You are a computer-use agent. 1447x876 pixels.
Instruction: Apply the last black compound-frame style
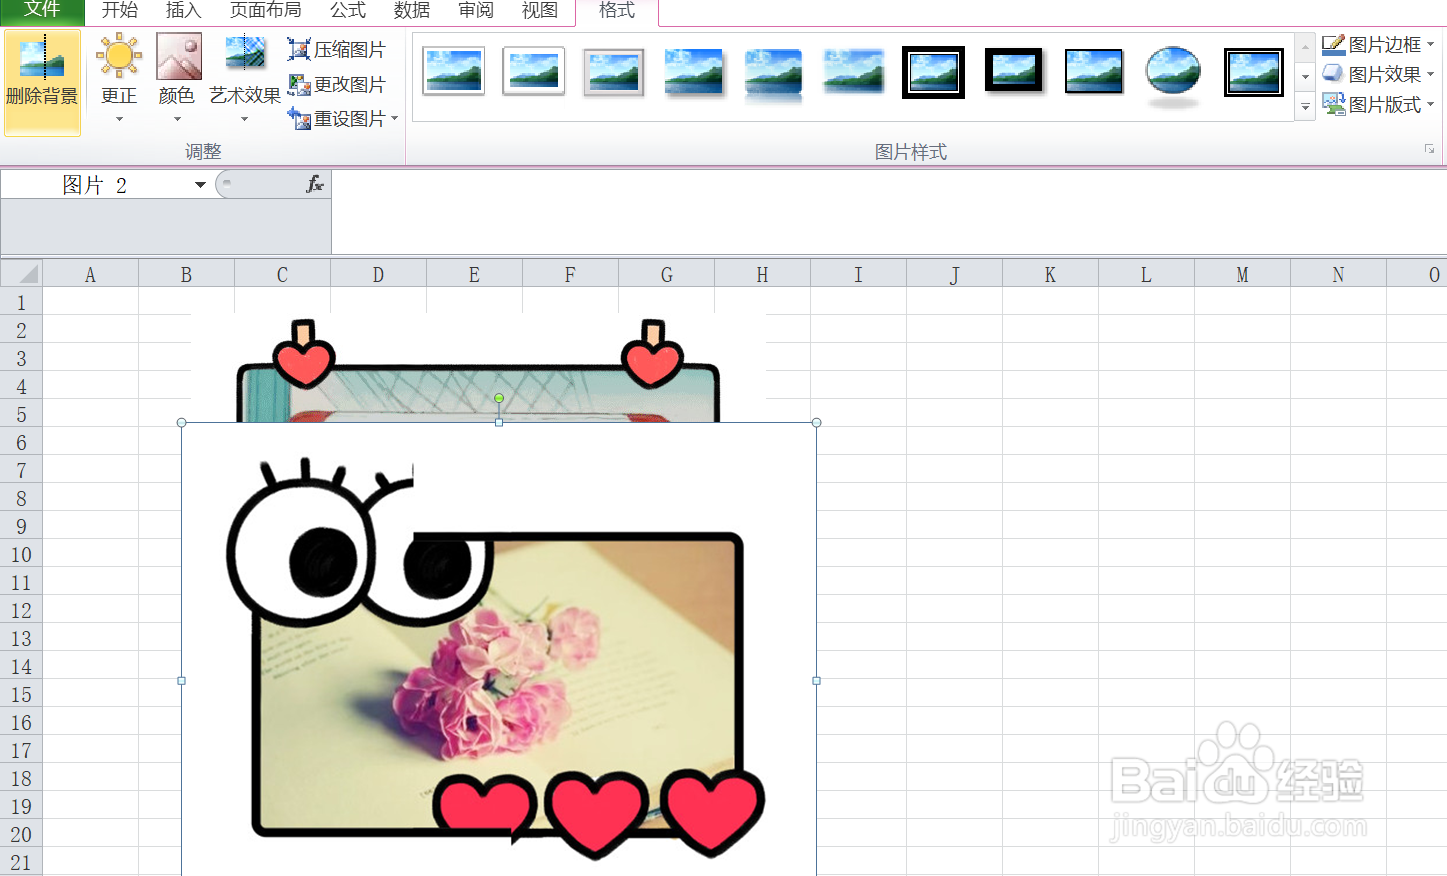tap(1254, 72)
